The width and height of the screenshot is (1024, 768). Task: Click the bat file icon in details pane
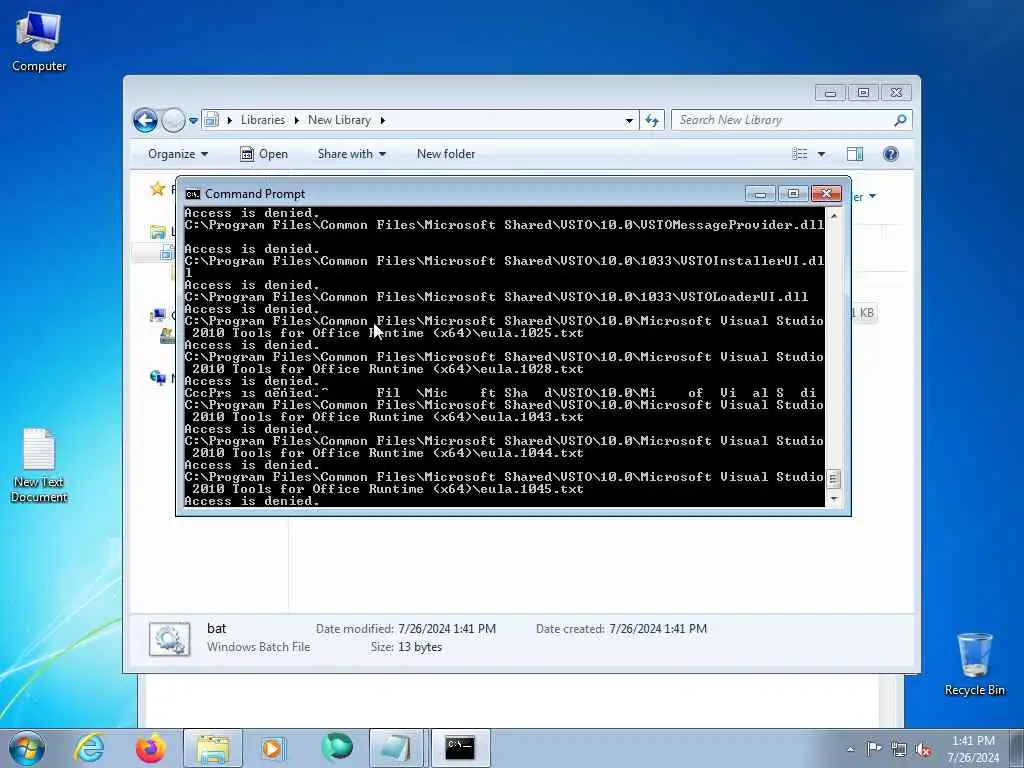click(x=170, y=639)
